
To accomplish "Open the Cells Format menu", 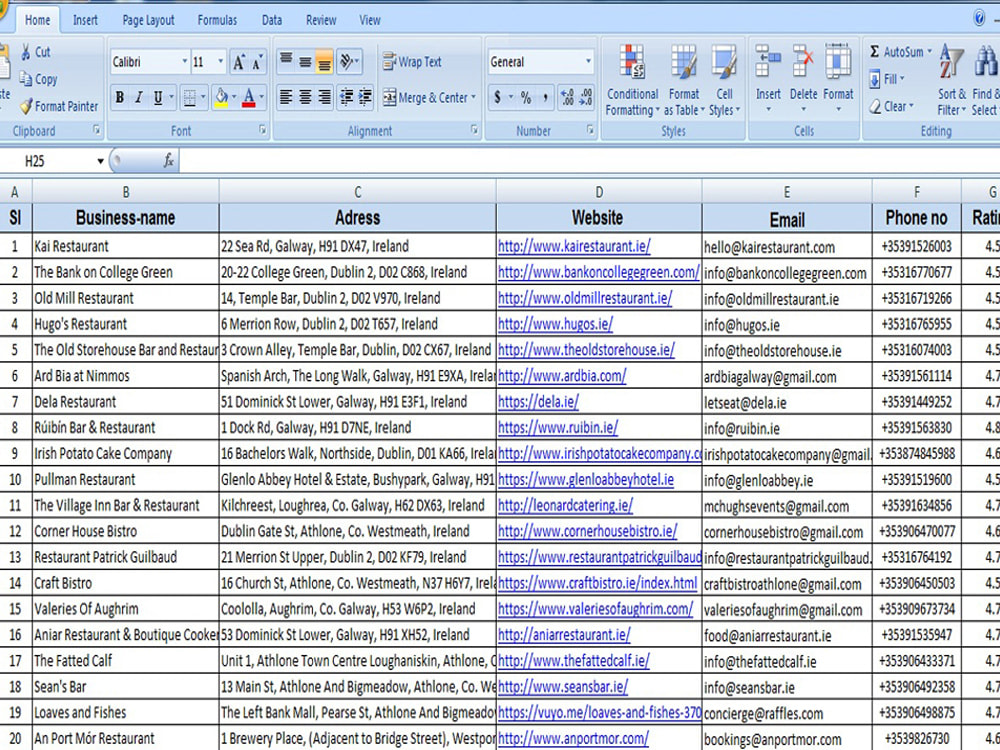I will [x=838, y=78].
